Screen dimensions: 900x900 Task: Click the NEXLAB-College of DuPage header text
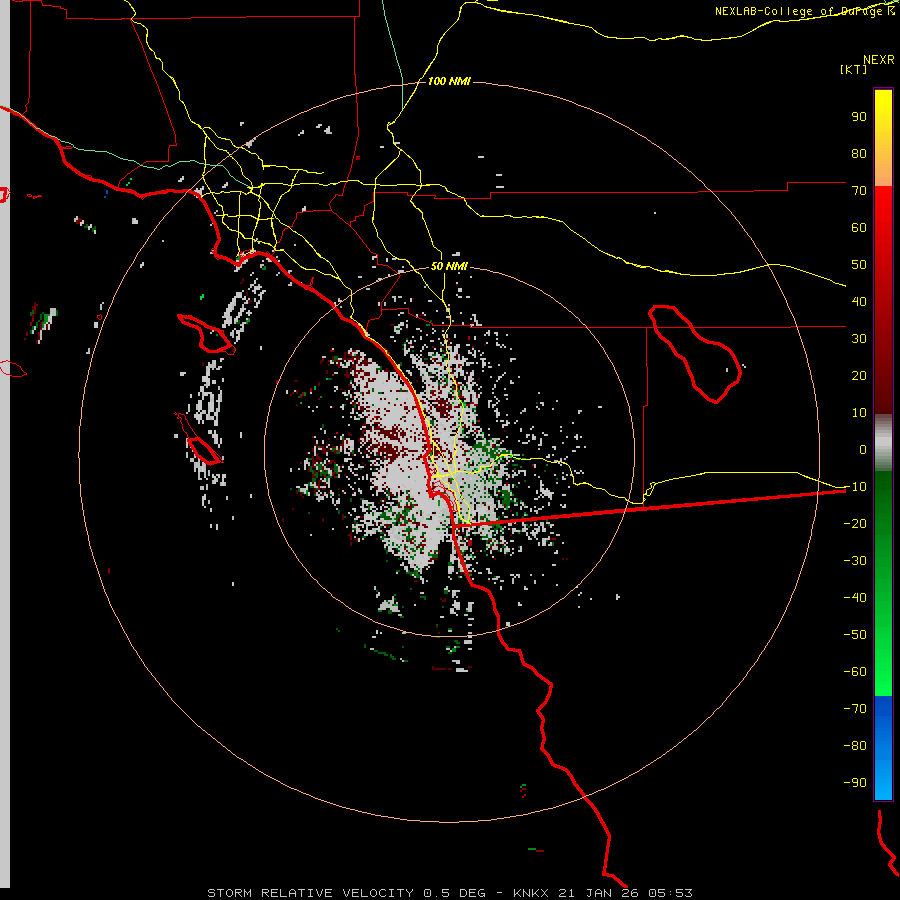[x=804, y=11]
